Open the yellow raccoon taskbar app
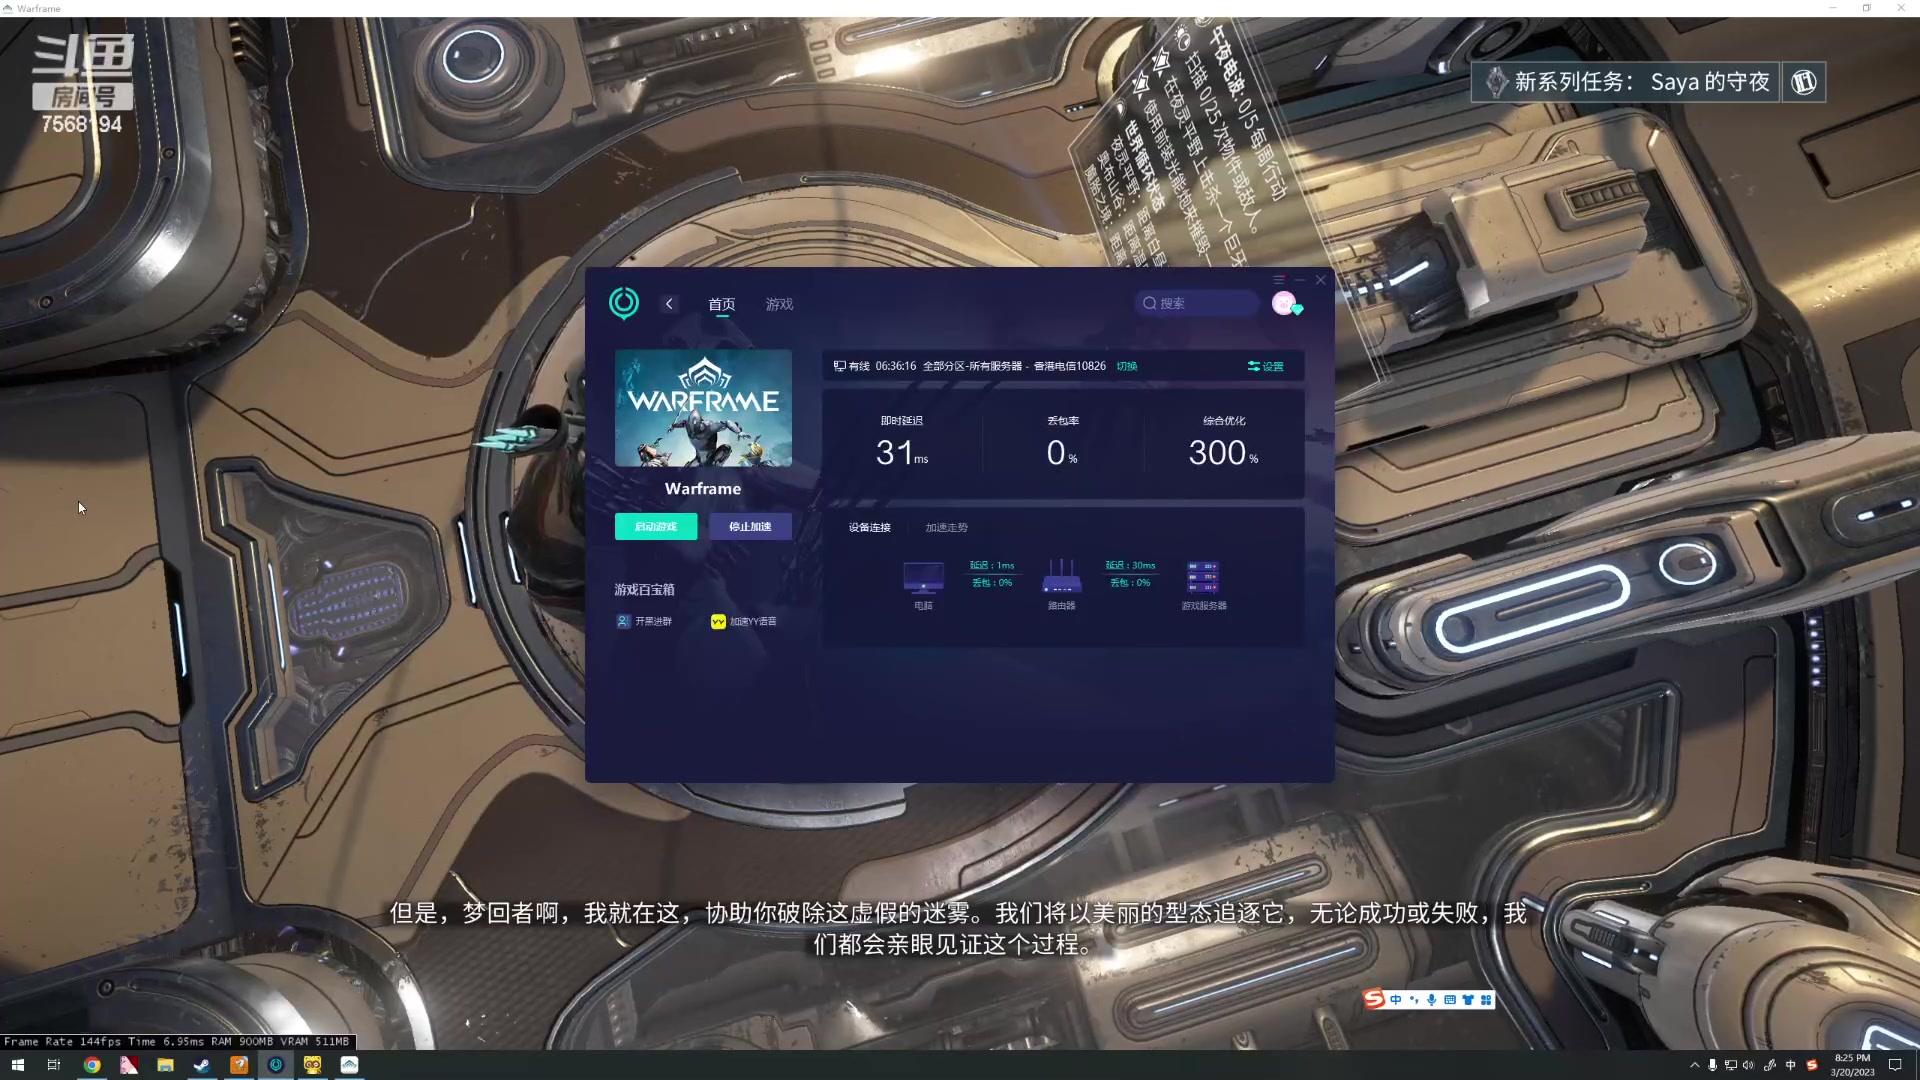 point(313,1065)
